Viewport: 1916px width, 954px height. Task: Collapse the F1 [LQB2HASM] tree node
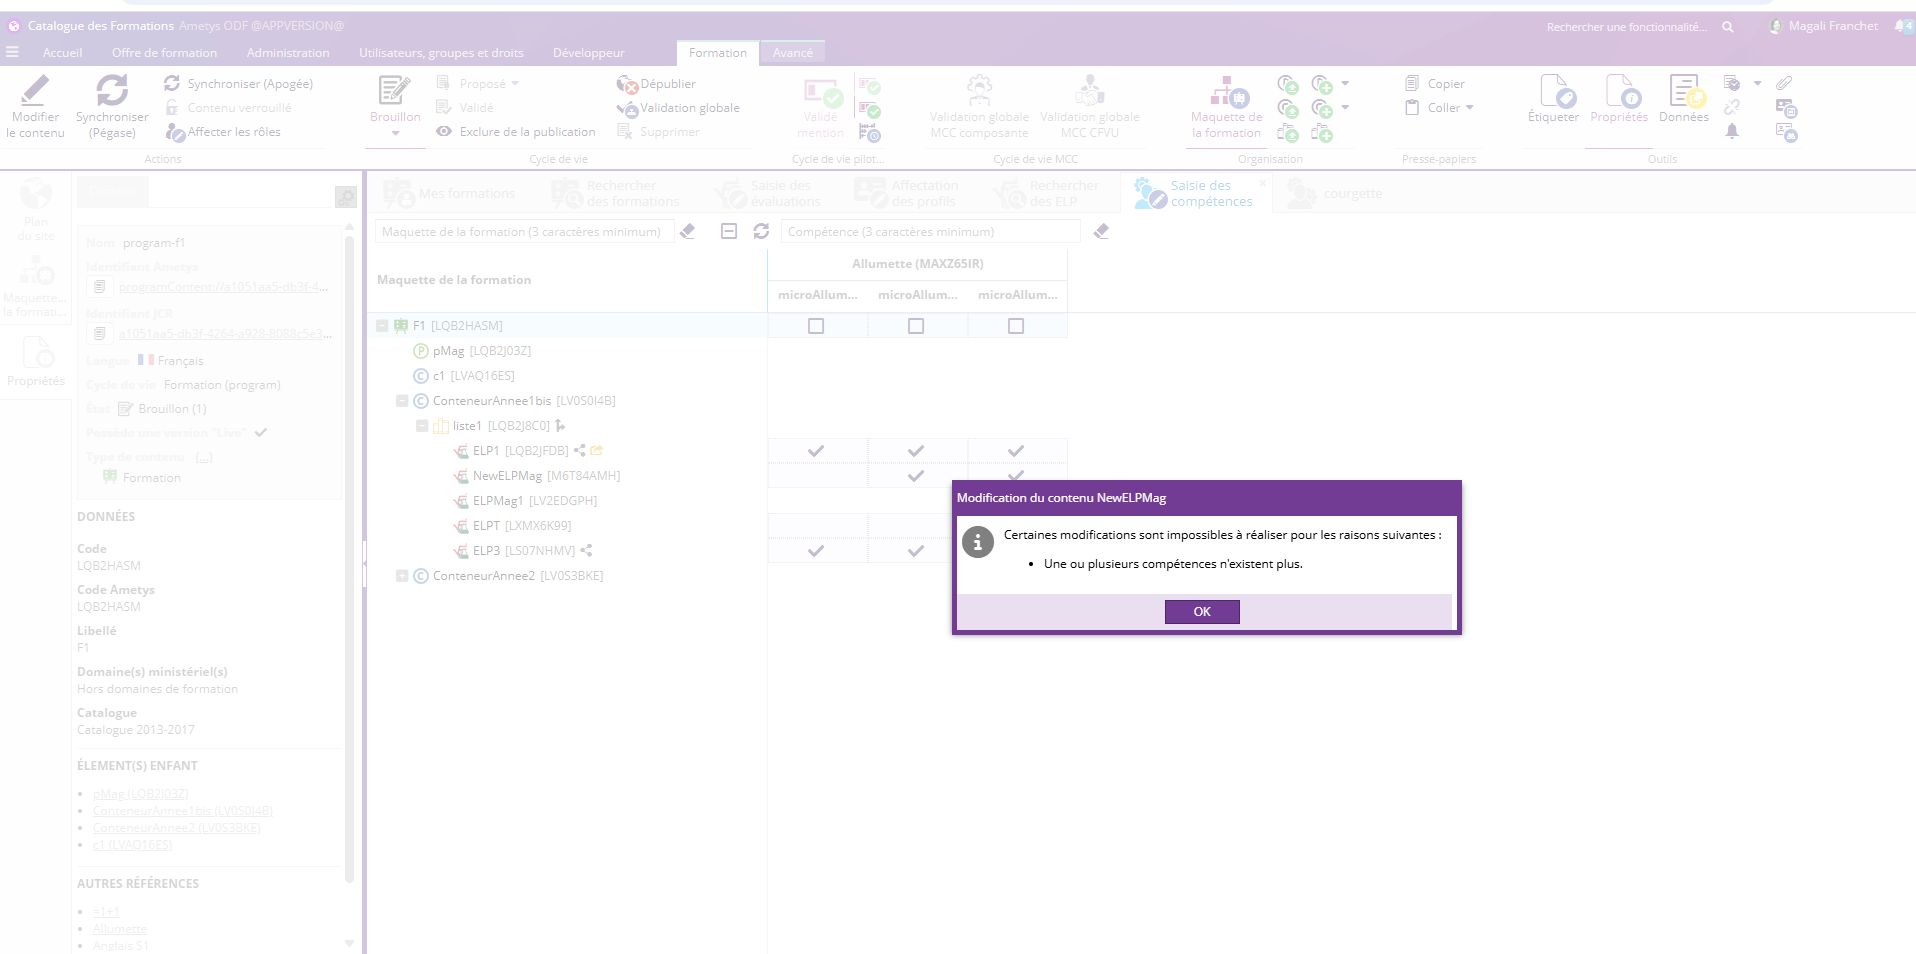click(x=382, y=325)
